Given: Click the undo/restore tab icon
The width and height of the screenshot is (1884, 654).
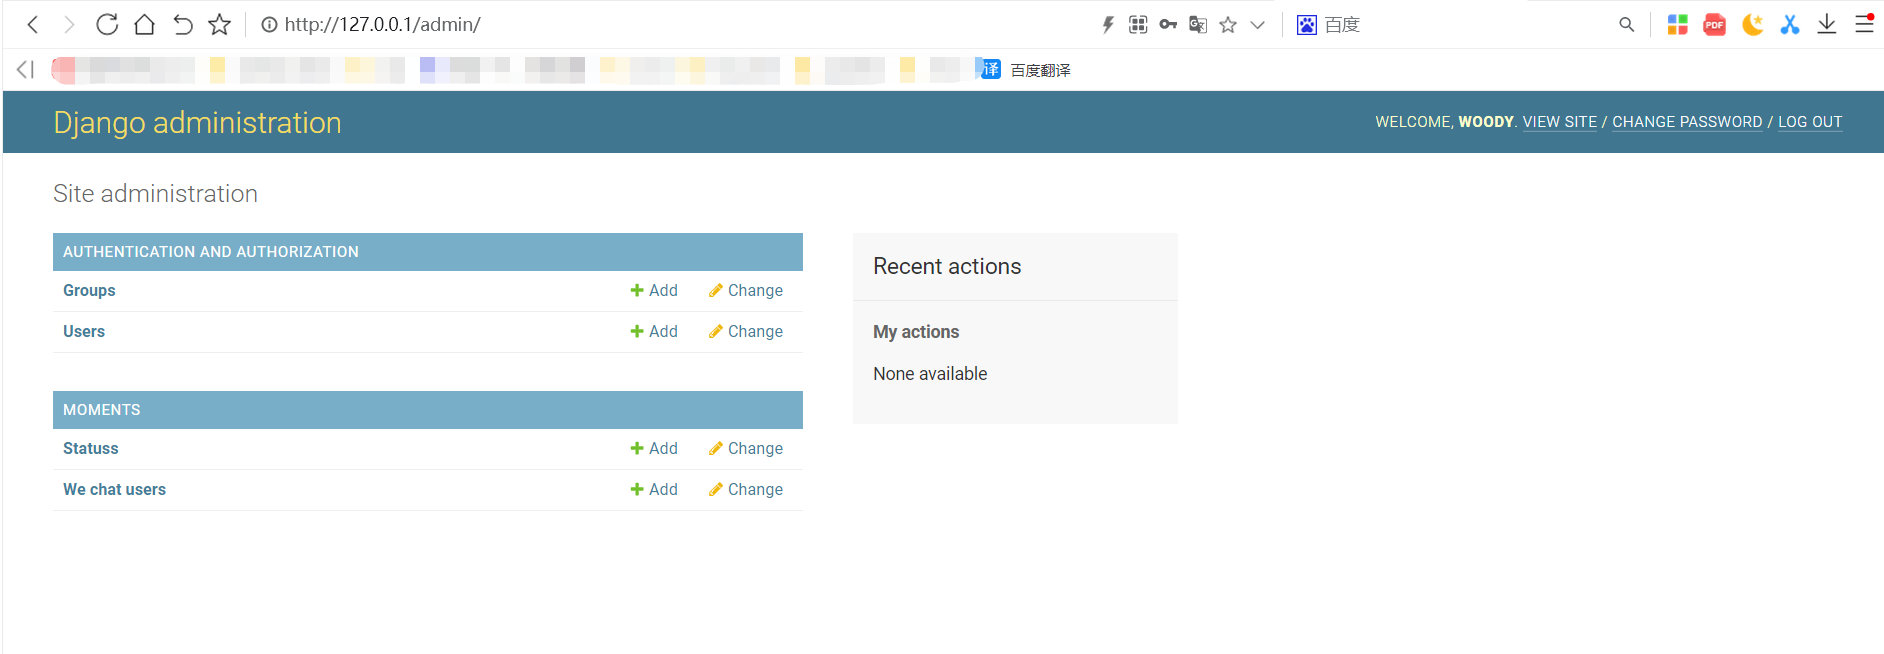Looking at the screenshot, I should point(182,24).
